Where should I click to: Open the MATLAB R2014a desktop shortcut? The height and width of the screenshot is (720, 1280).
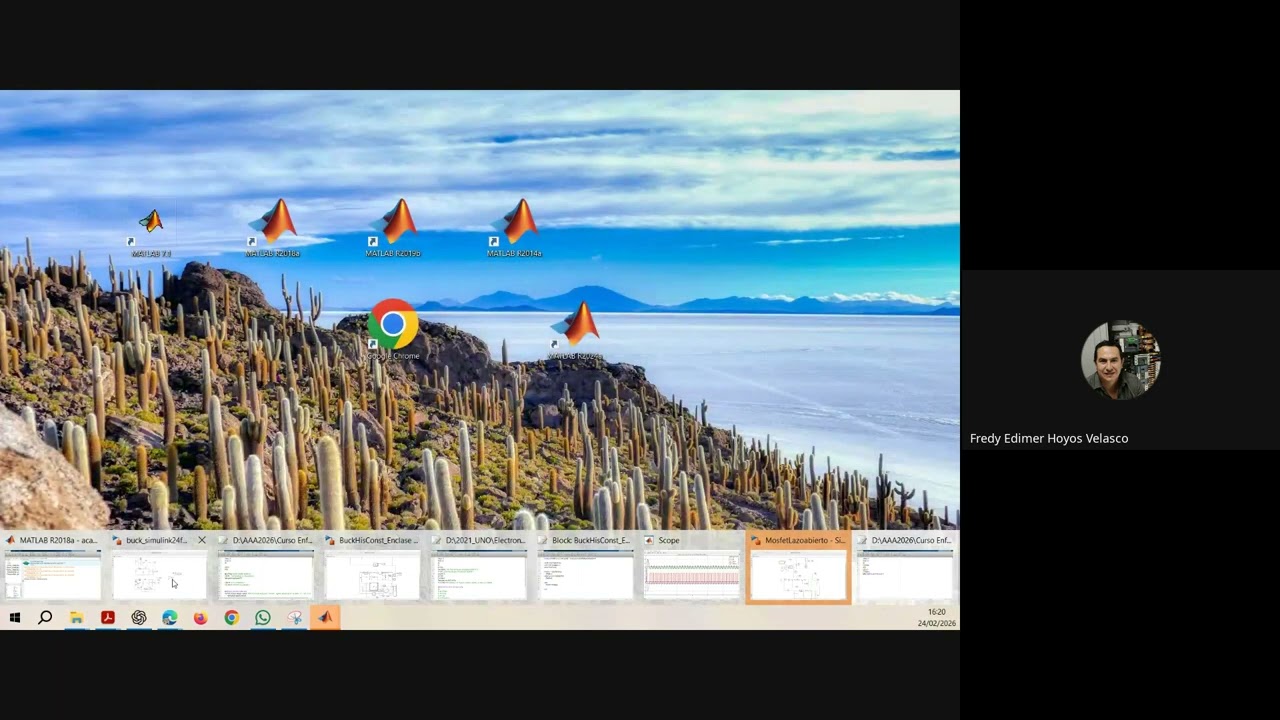[x=515, y=228]
